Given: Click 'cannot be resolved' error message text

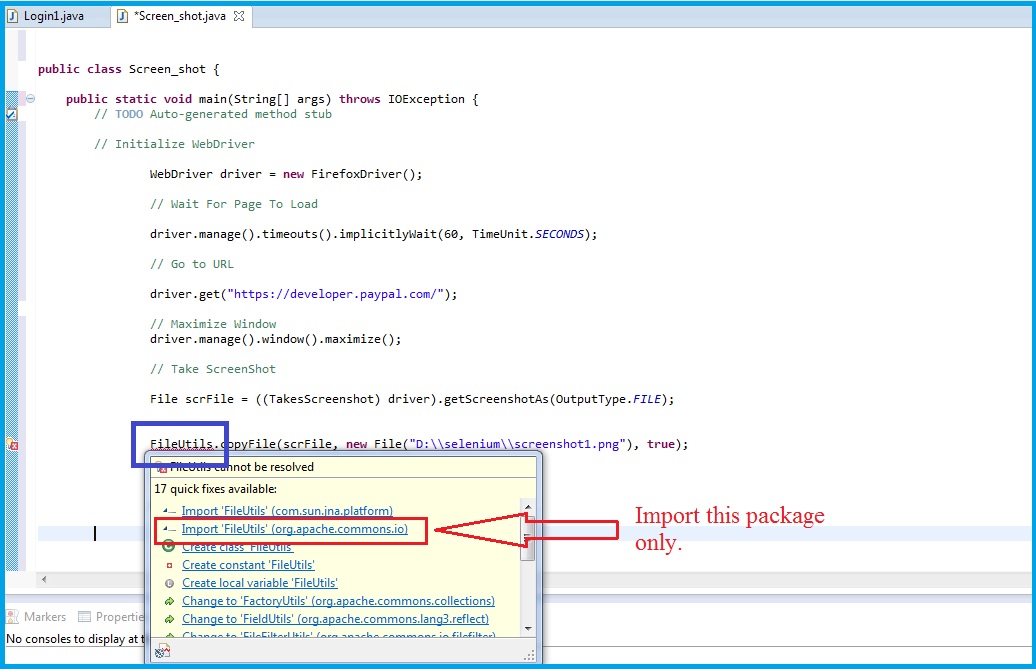Looking at the screenshot, I should pyautogui.click(x=242, y=467).
